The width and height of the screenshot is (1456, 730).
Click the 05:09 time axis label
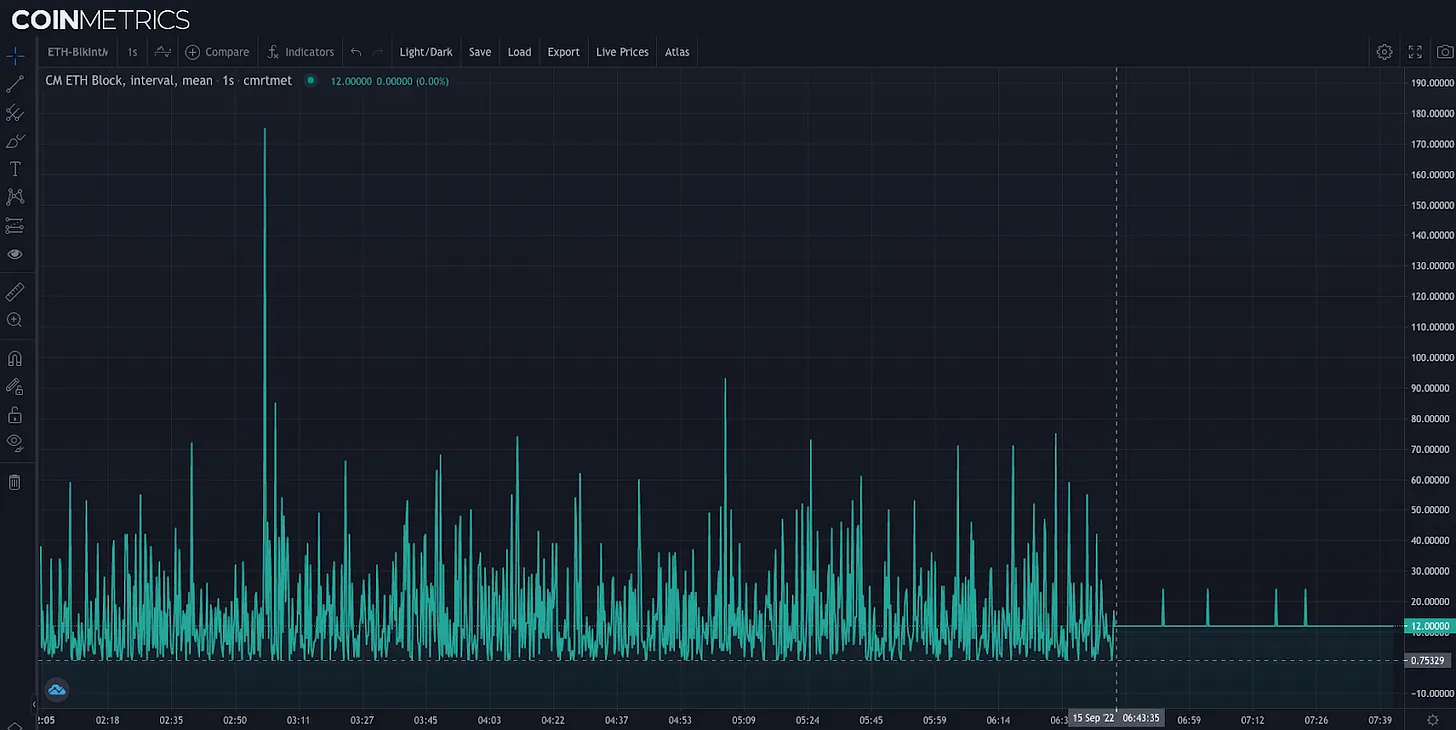(743, 720)
